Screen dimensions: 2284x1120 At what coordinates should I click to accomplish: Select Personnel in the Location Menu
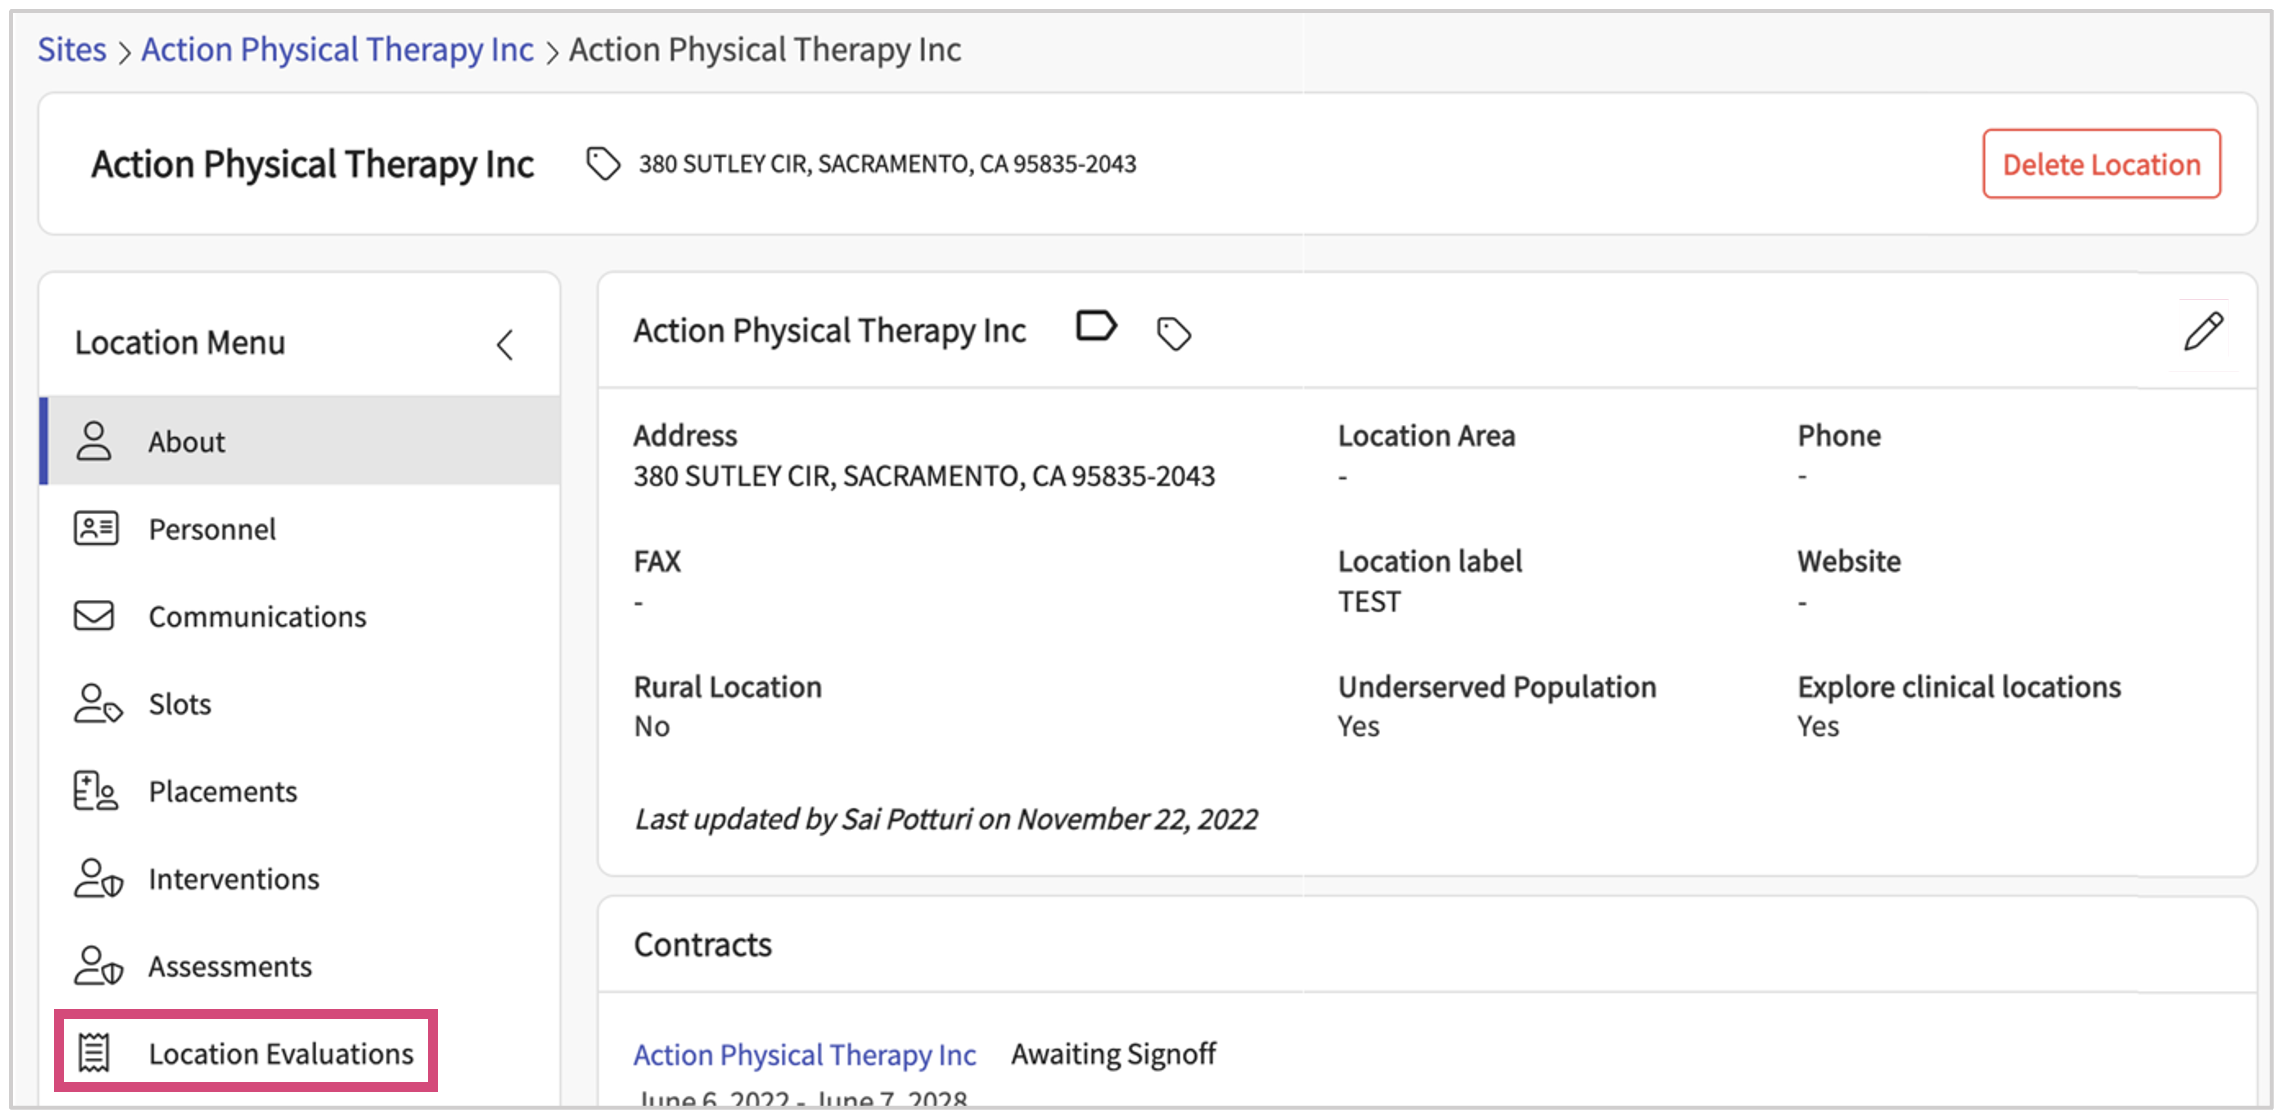[x=212, y=529]
